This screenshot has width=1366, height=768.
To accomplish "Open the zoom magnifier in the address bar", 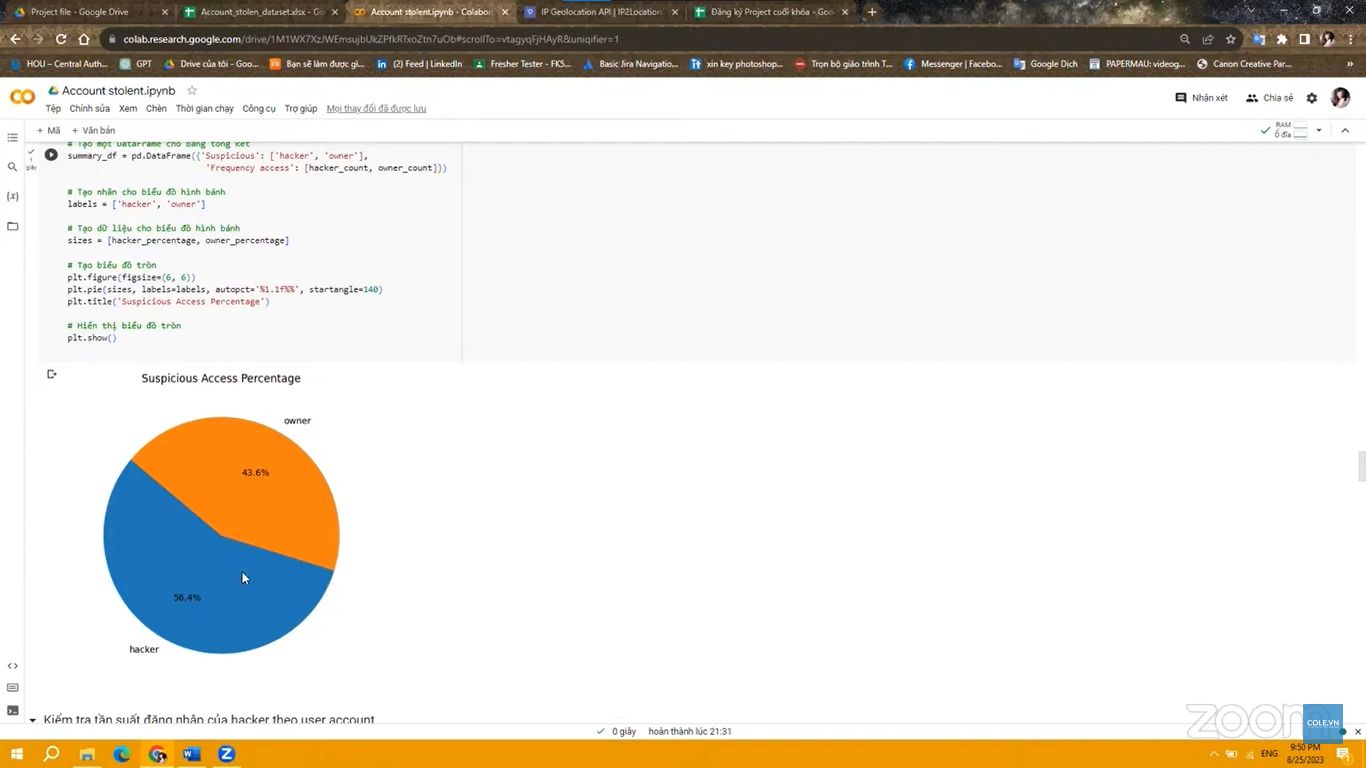I will (x=1185, y=39).
